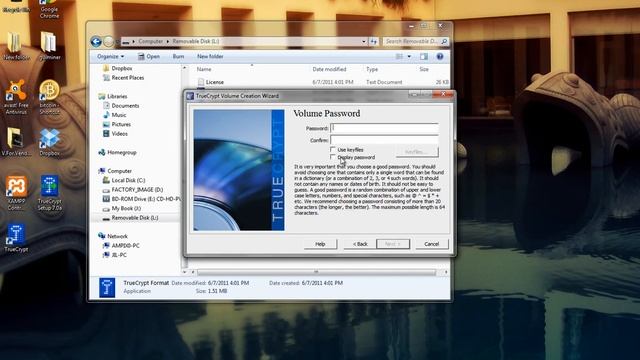Open the Google Chrome desktop icon
Image resolution: width=640 pixels, height=360 pixels.
[49, 9]
